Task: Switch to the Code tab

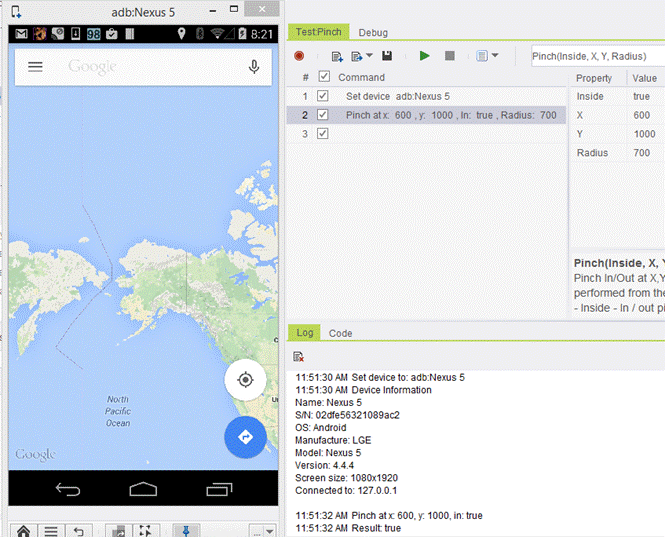Action: (x=340, y=333)
